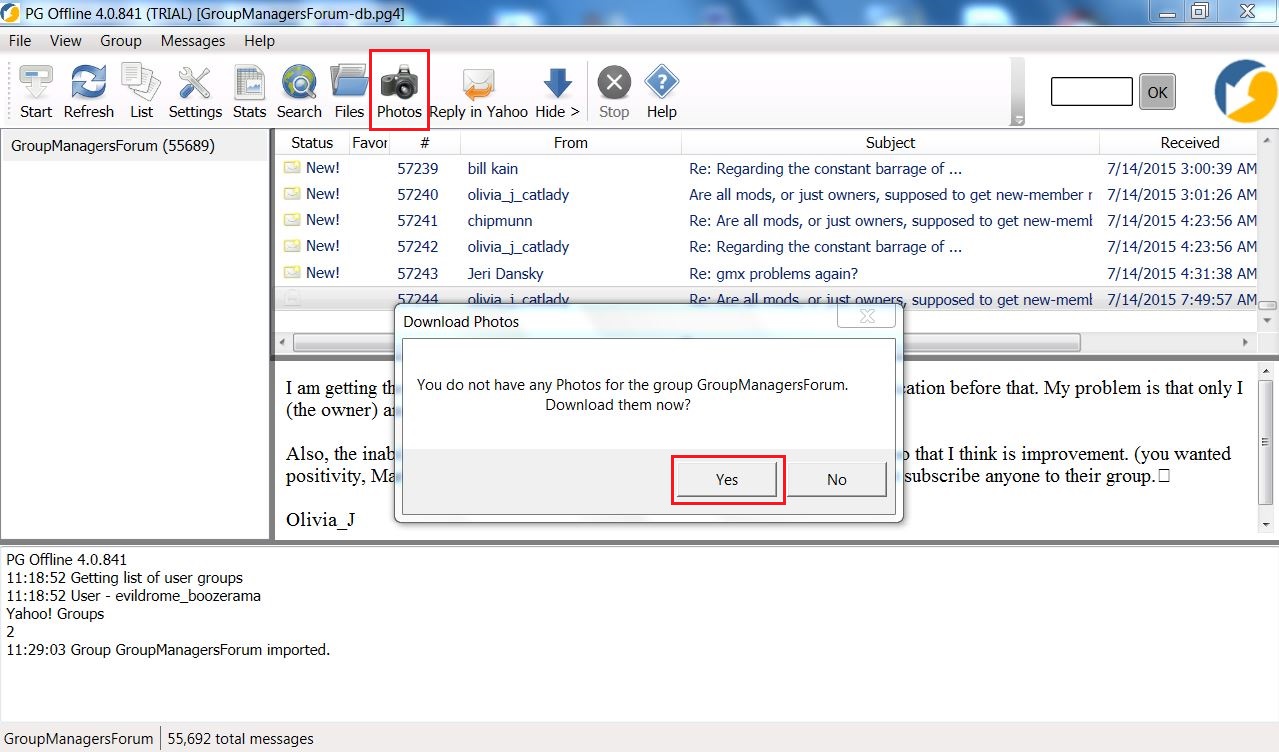This screenshot has height=752, width=1279.
Task: Click the PG Offline logo icon
Action: pos(1246,91)
